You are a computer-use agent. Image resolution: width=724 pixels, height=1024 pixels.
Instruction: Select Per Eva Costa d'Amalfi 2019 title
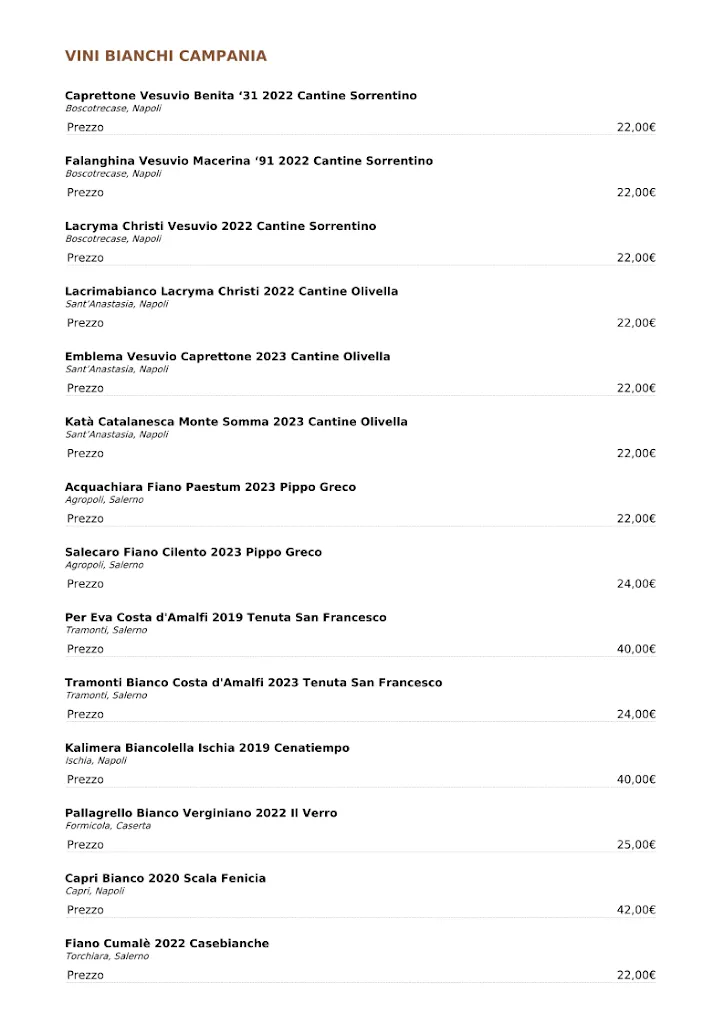pos(225,618)
